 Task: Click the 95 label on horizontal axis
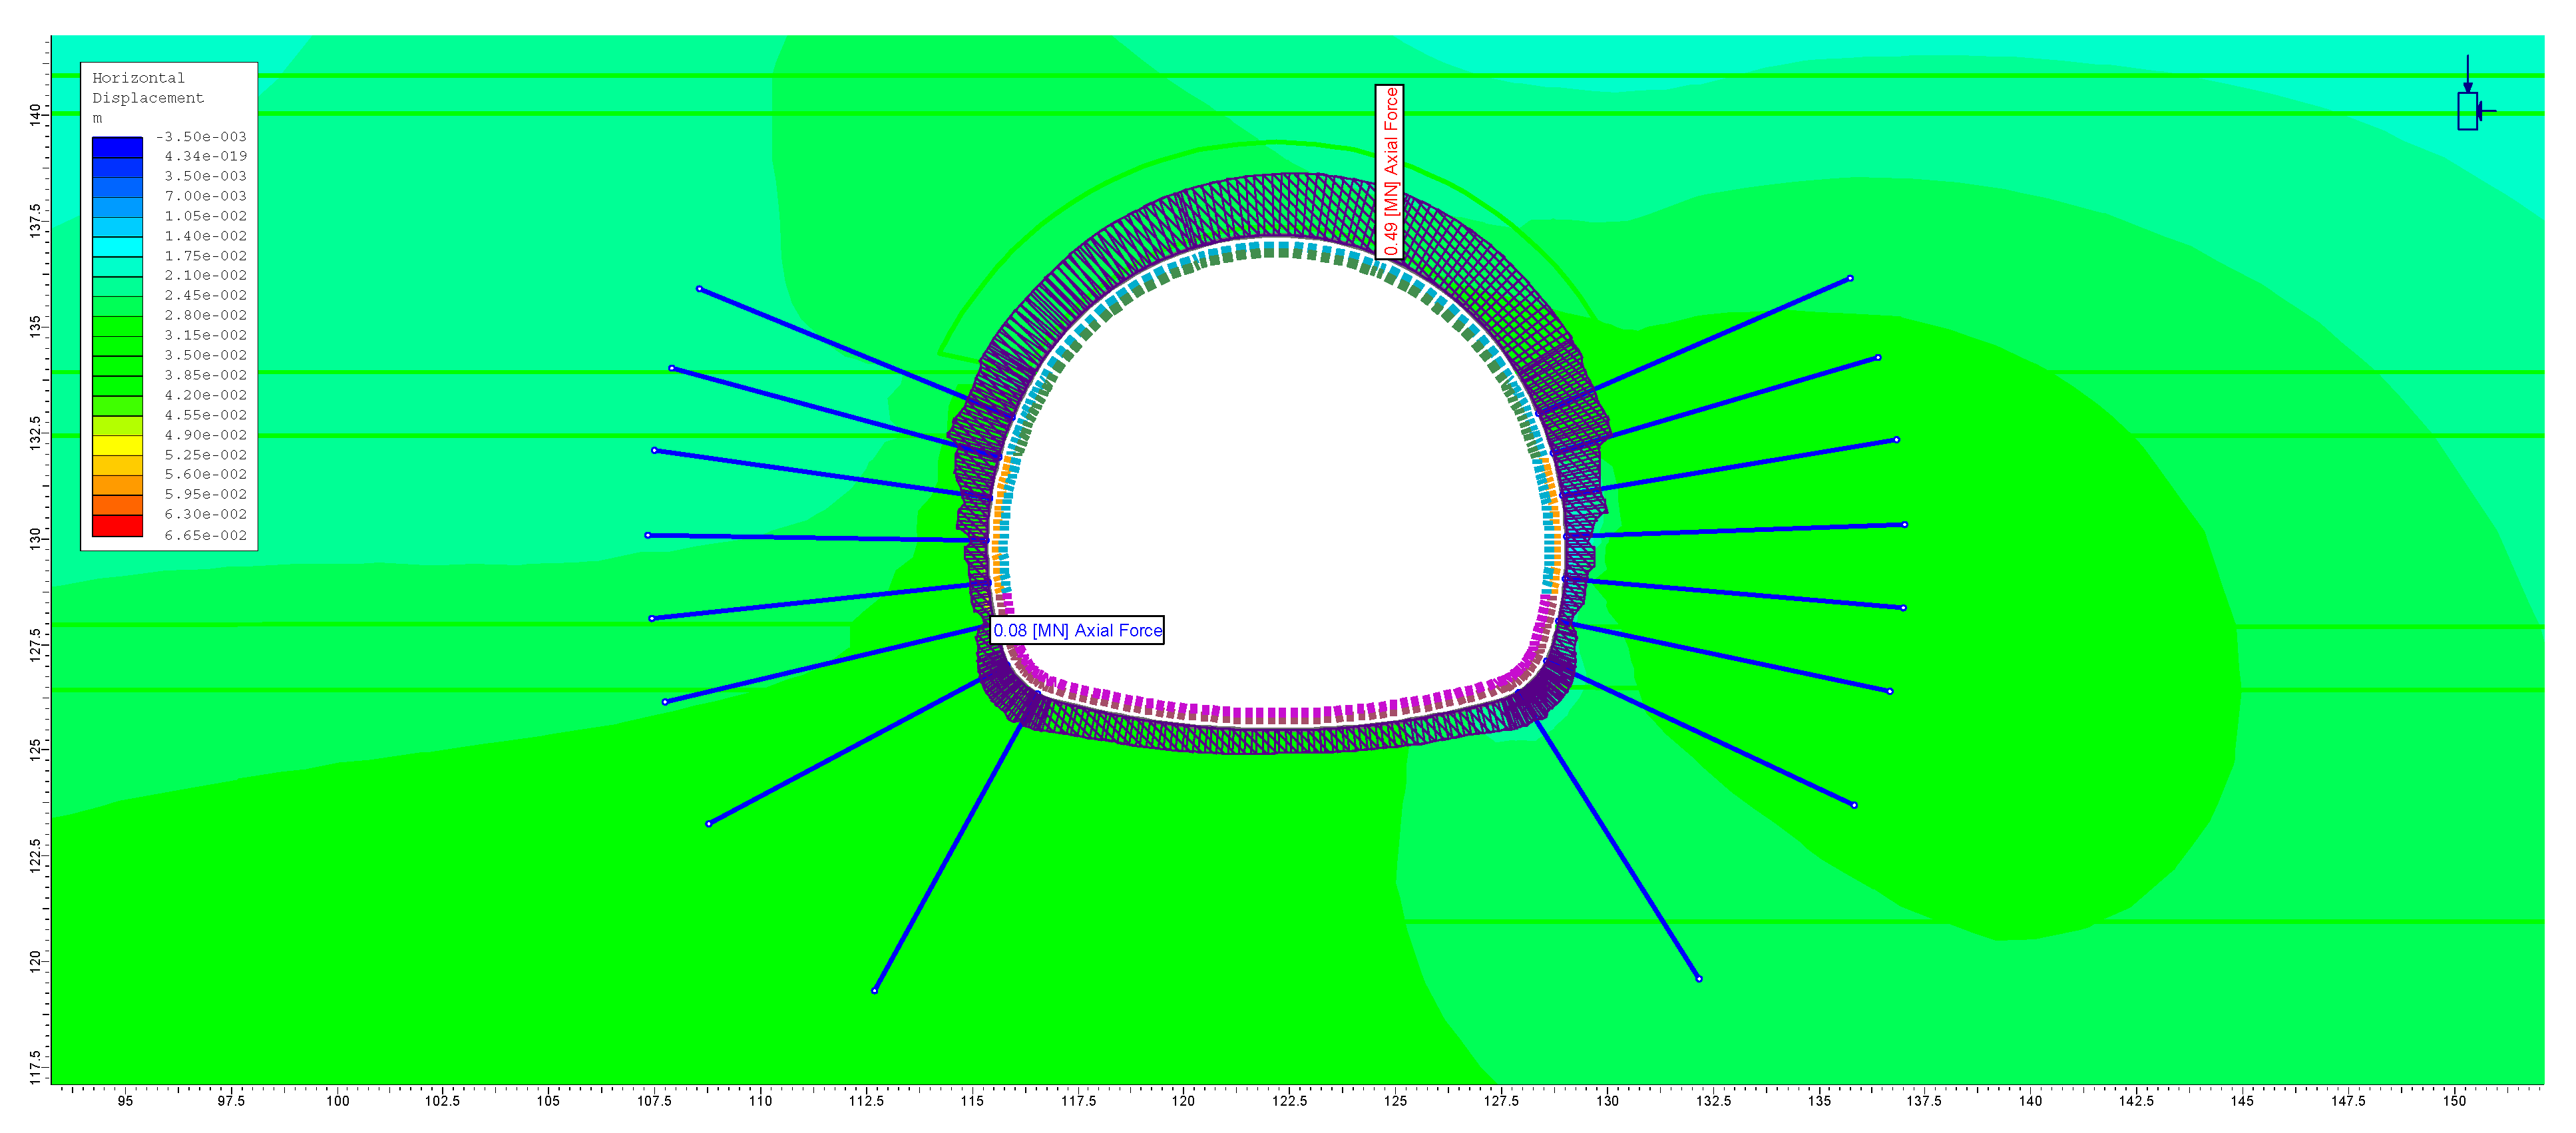[125, 1101]
